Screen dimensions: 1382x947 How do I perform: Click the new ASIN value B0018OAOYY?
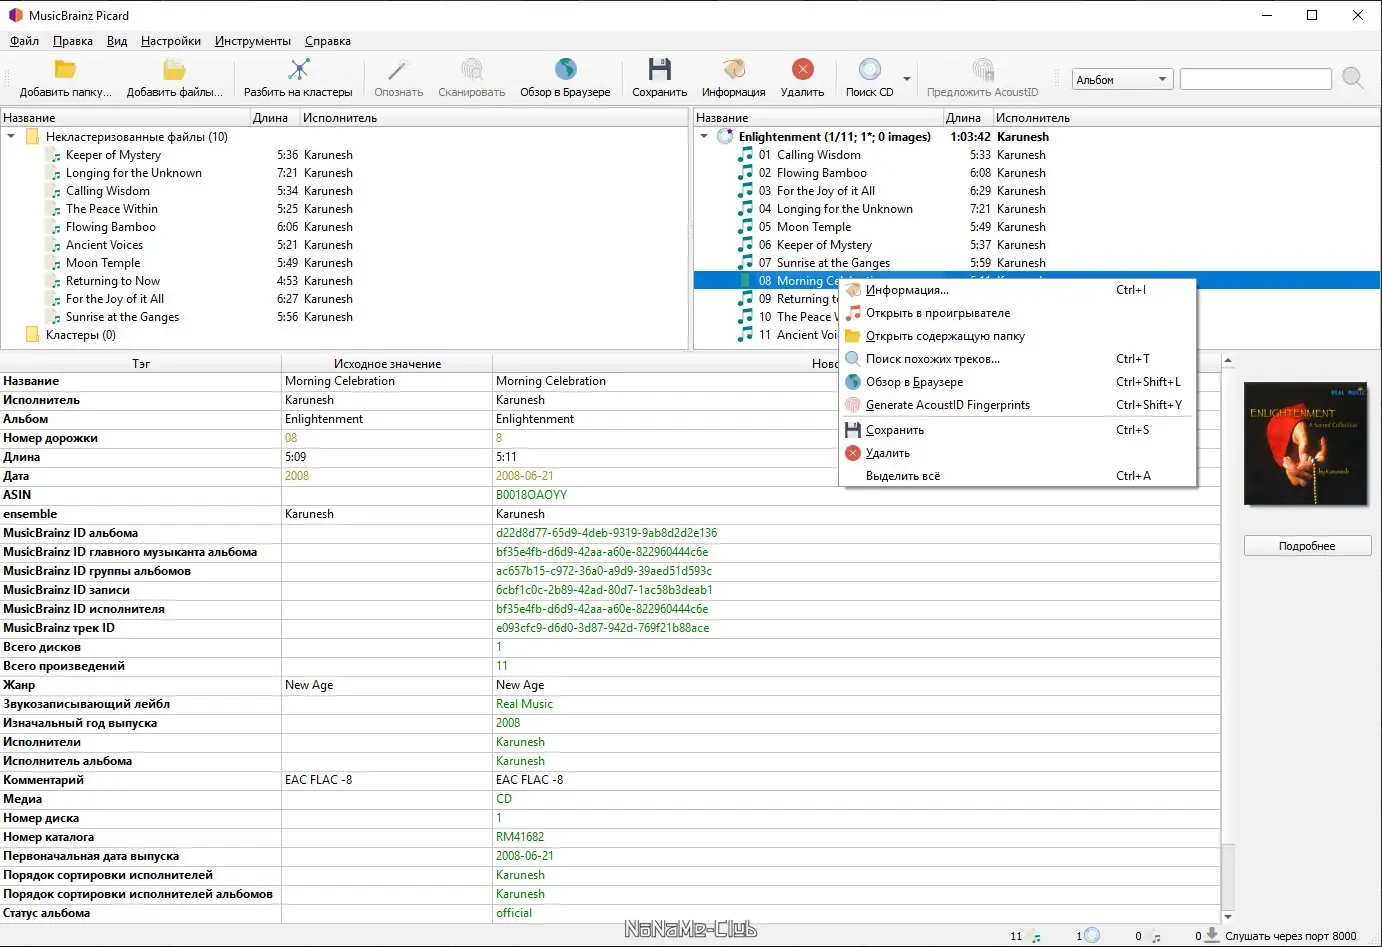click(531, 495)
